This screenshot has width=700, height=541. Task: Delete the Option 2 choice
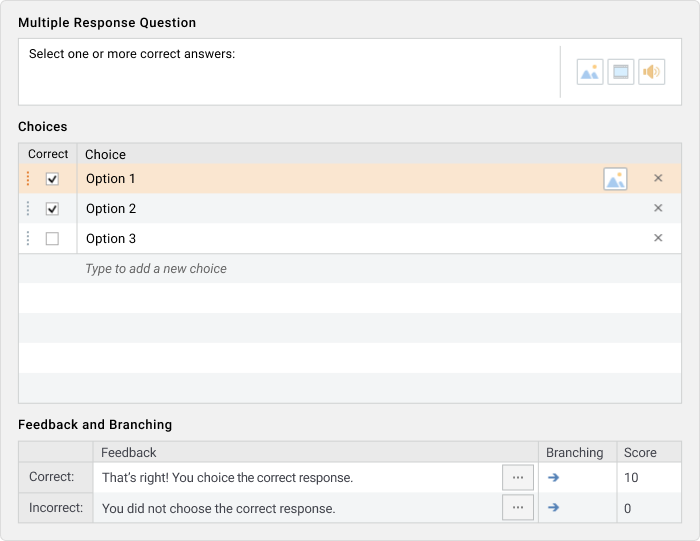click(658, 208)
